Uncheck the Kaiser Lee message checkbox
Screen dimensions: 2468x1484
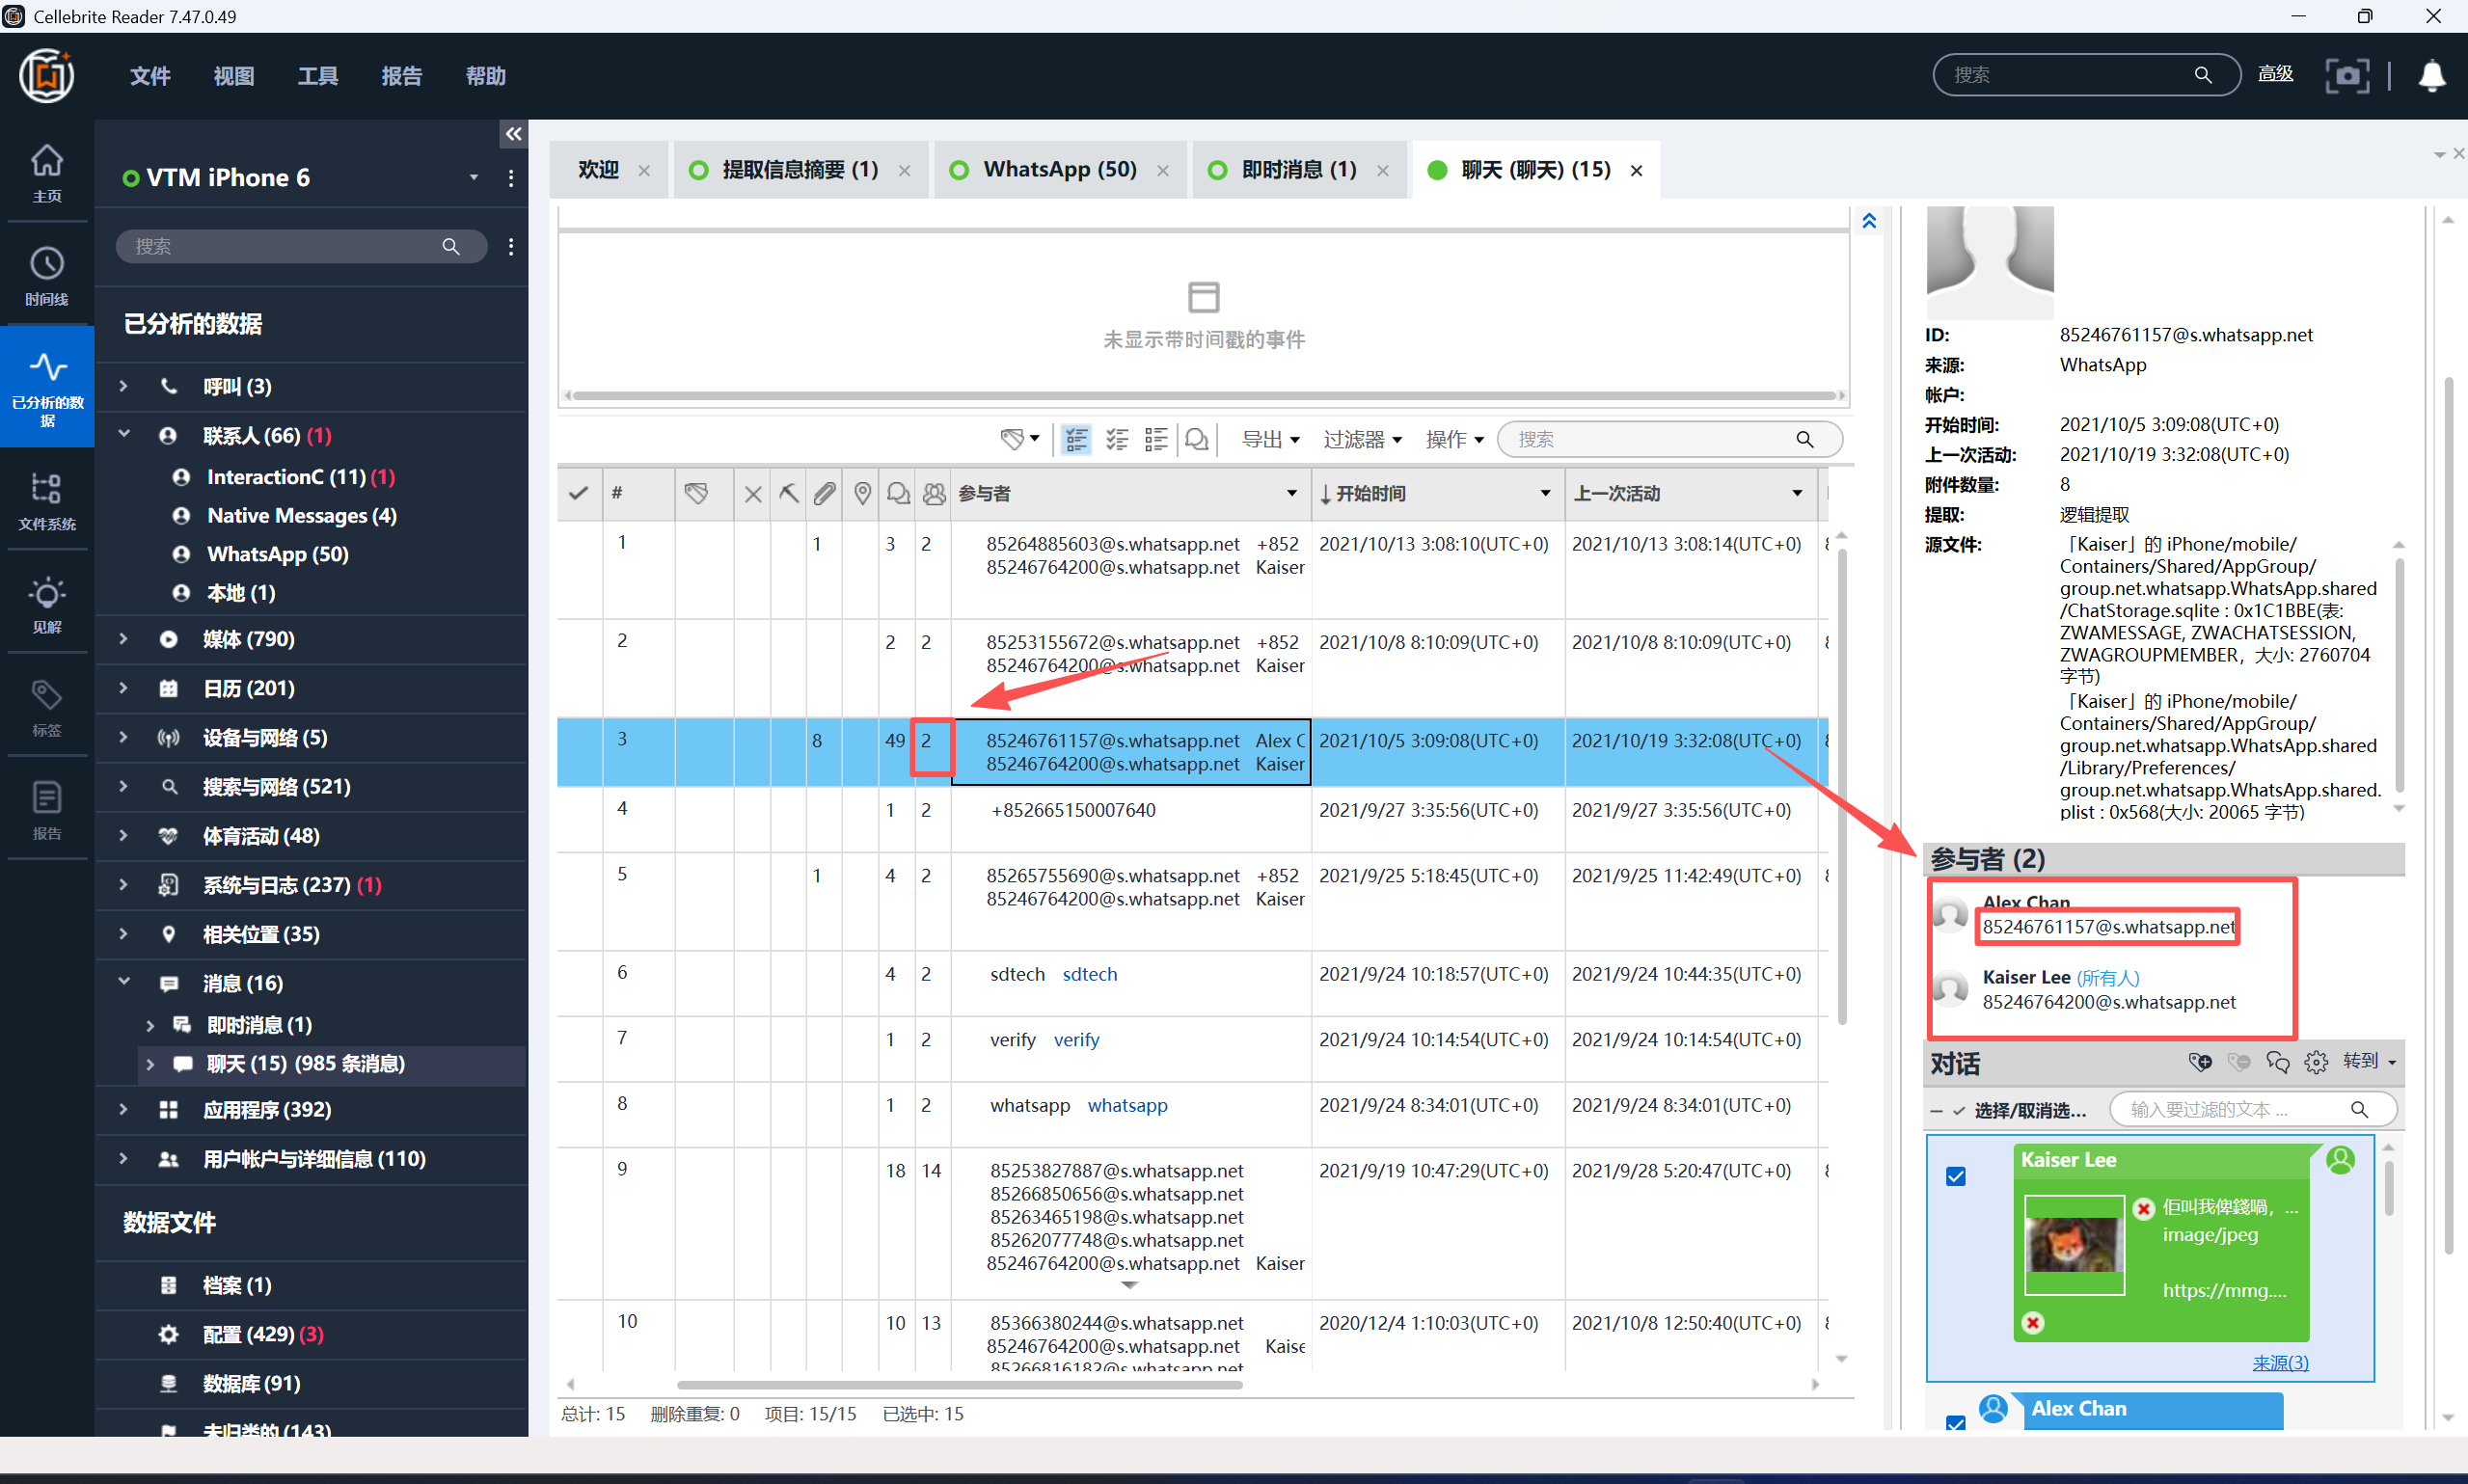[x=1956, y=1176]
